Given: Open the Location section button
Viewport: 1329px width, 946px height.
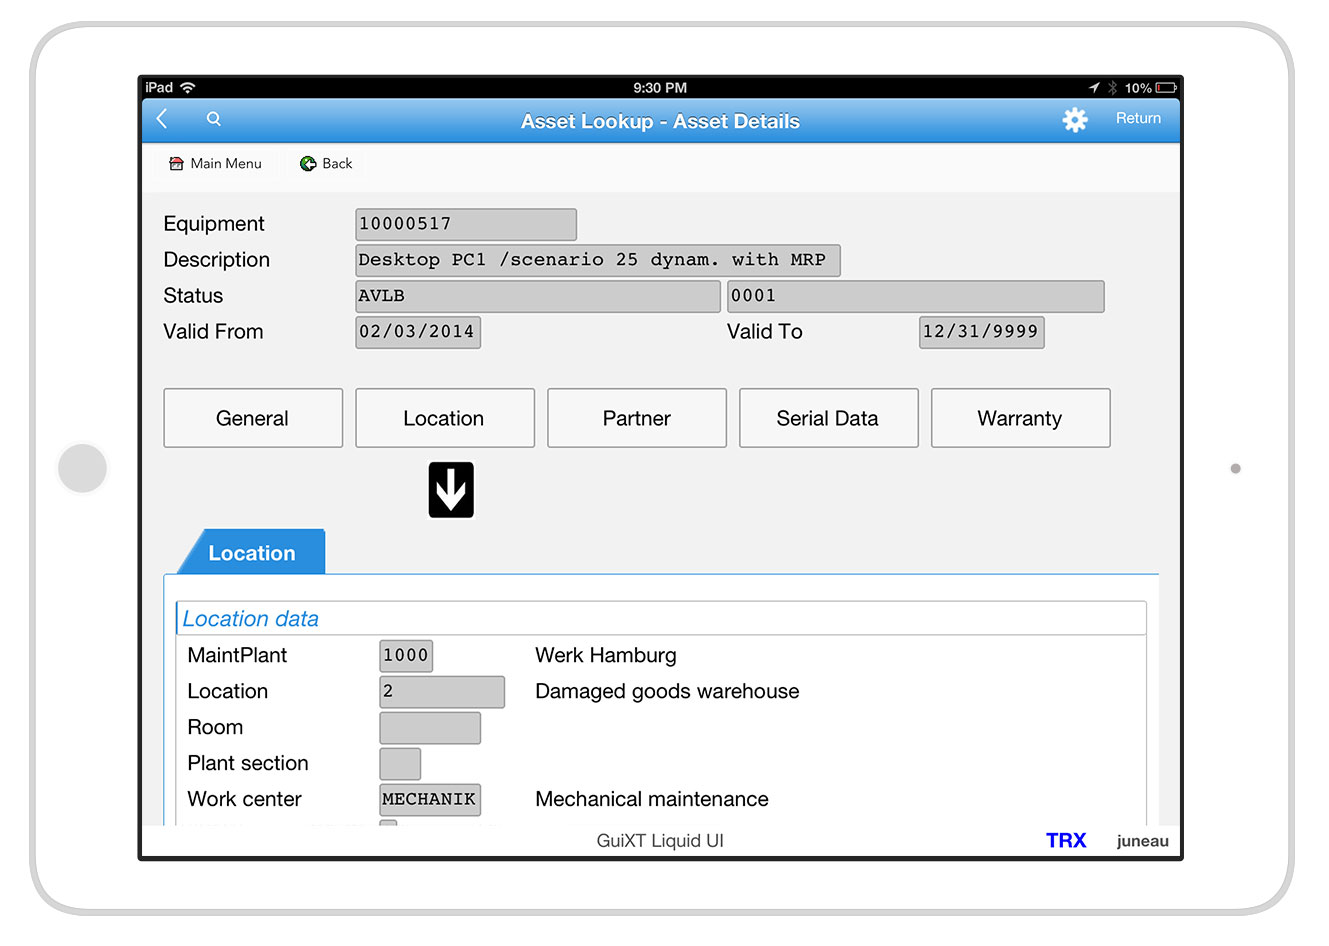Looking at the screenshot, I should click(x=444, y=418).
